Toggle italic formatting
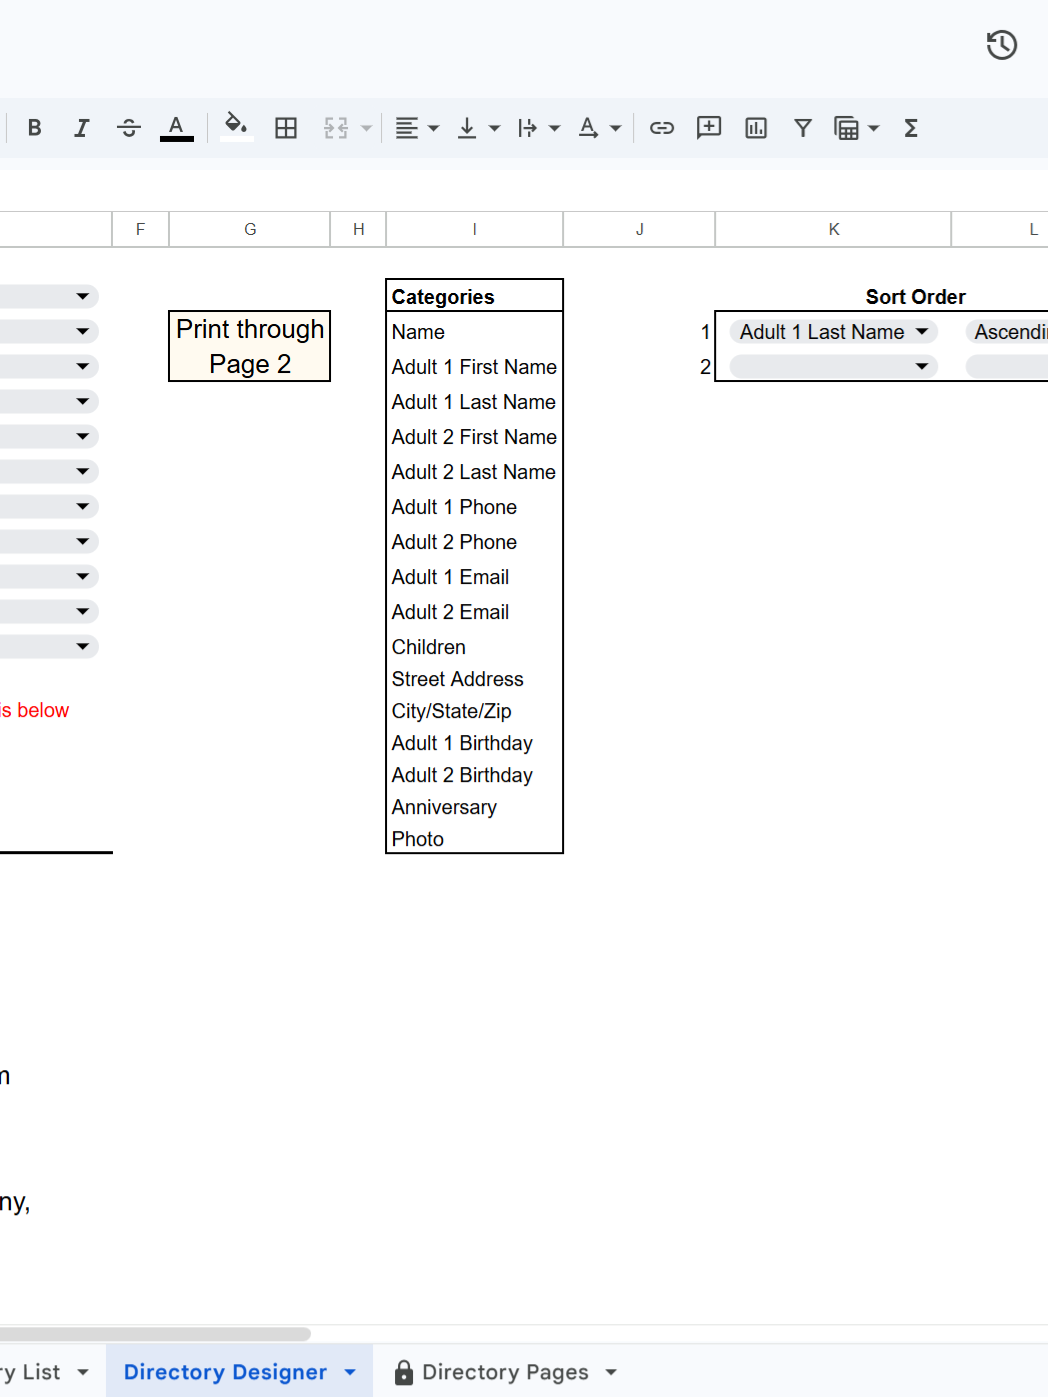 tap(81, 128)
